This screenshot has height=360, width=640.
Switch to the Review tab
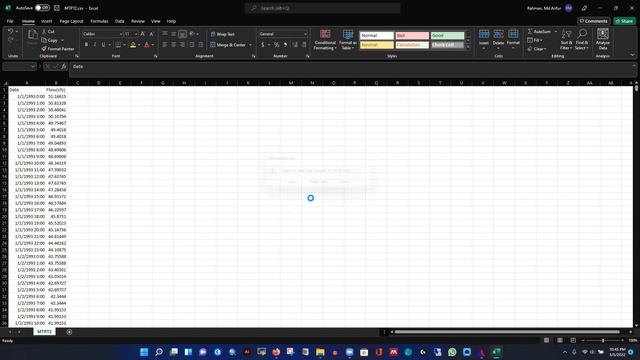138,21
